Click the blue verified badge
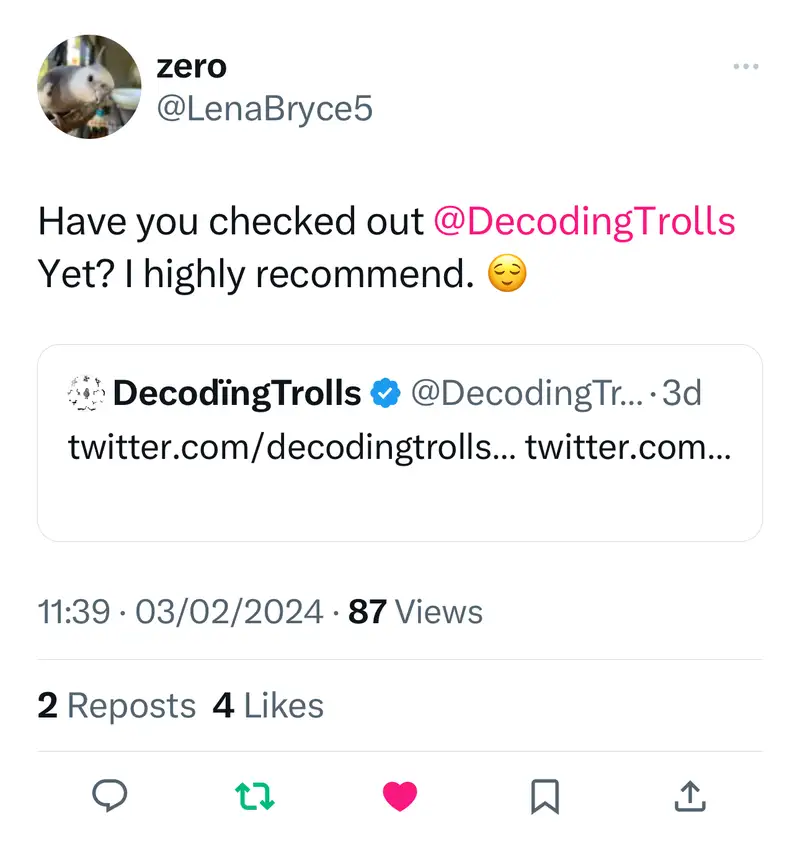Screen dimensions: 800x844 click(x=384, y=394)
